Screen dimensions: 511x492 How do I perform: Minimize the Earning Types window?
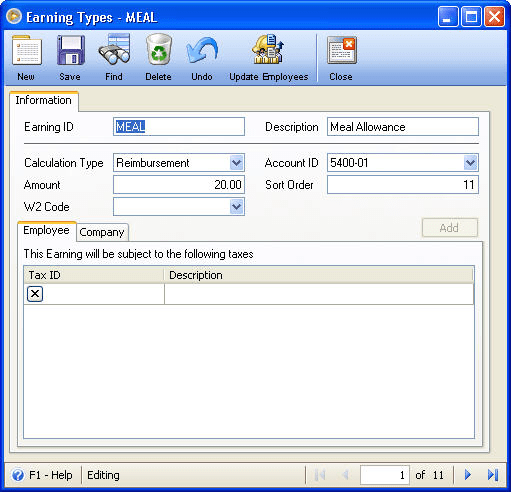(x=448, y=16)
